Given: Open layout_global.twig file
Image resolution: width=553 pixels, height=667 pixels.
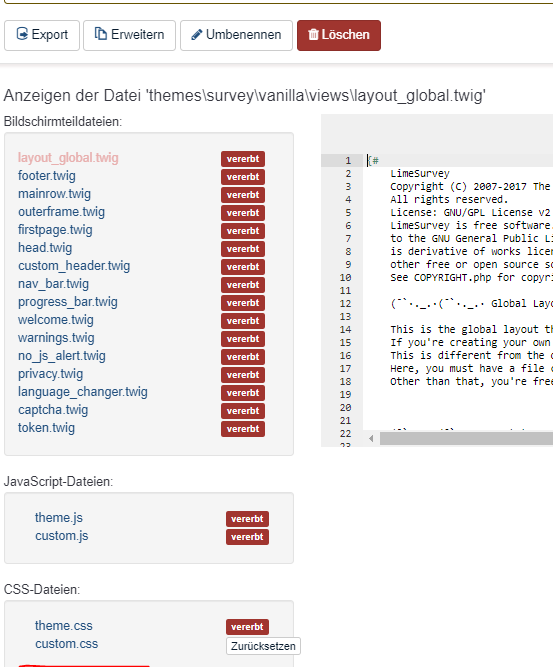Looking at the screenshot, I should [x=68, y=158].
